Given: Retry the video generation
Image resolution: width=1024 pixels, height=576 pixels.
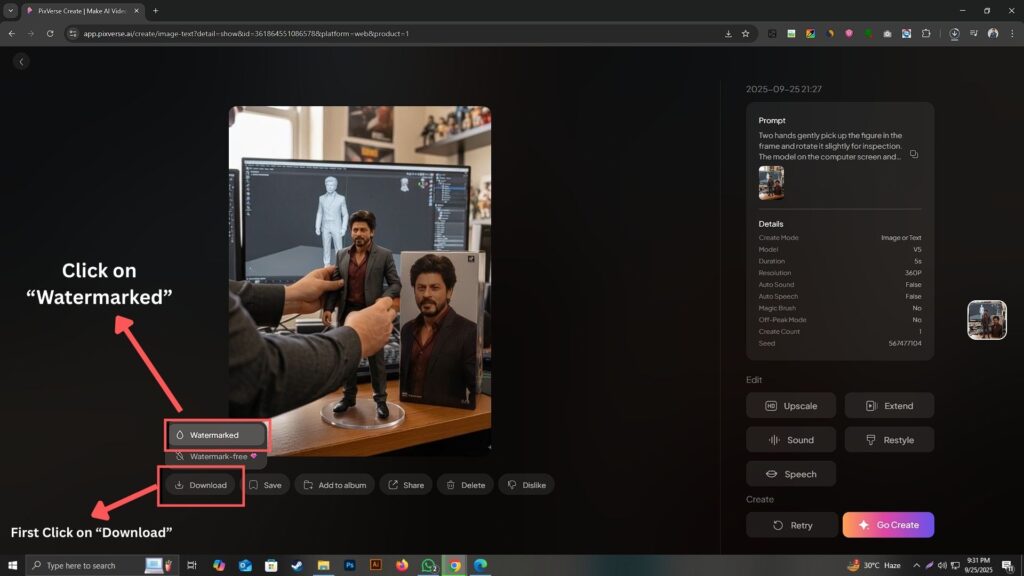Looking at the screenshot, I should point(791,525).
